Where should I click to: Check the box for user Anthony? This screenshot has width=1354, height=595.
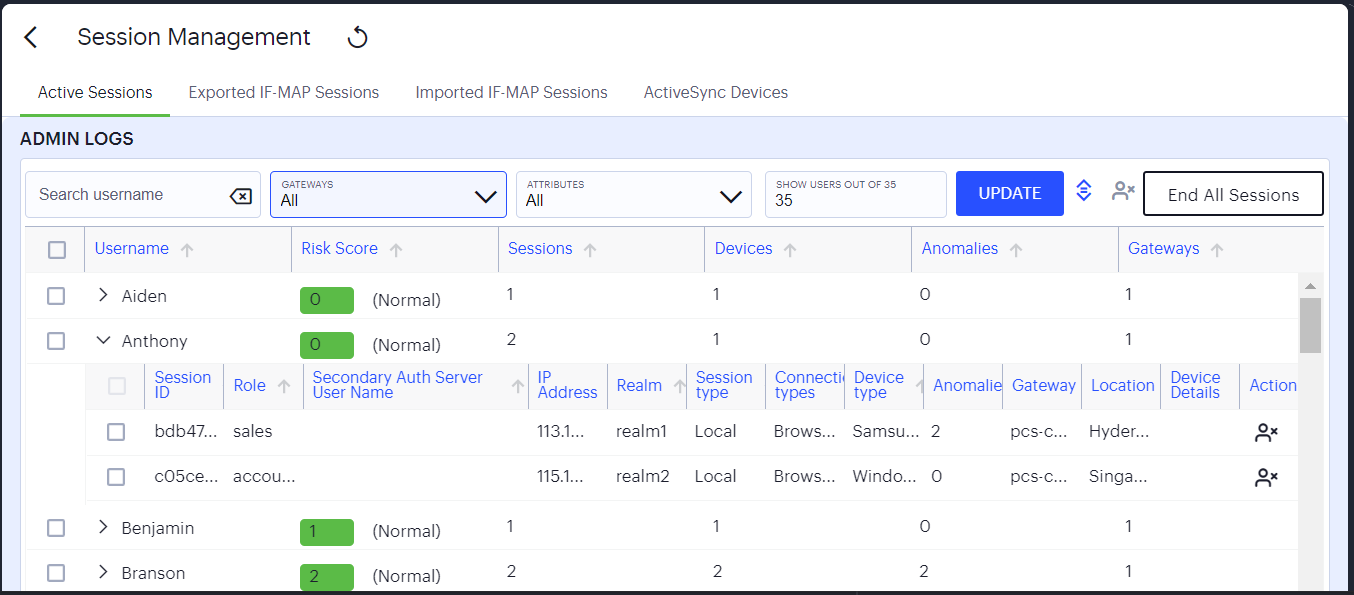point(56,341)
